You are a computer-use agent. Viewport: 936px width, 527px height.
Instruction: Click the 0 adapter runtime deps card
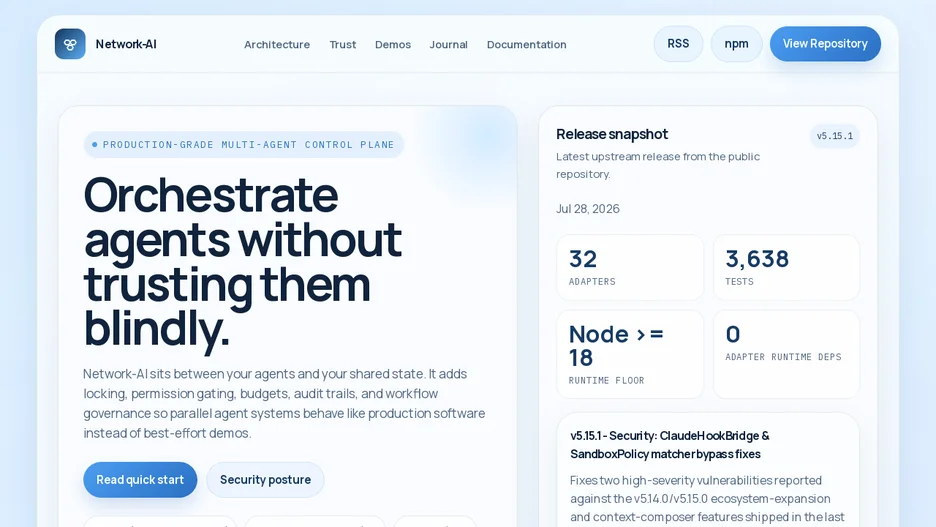click(786, 354)
